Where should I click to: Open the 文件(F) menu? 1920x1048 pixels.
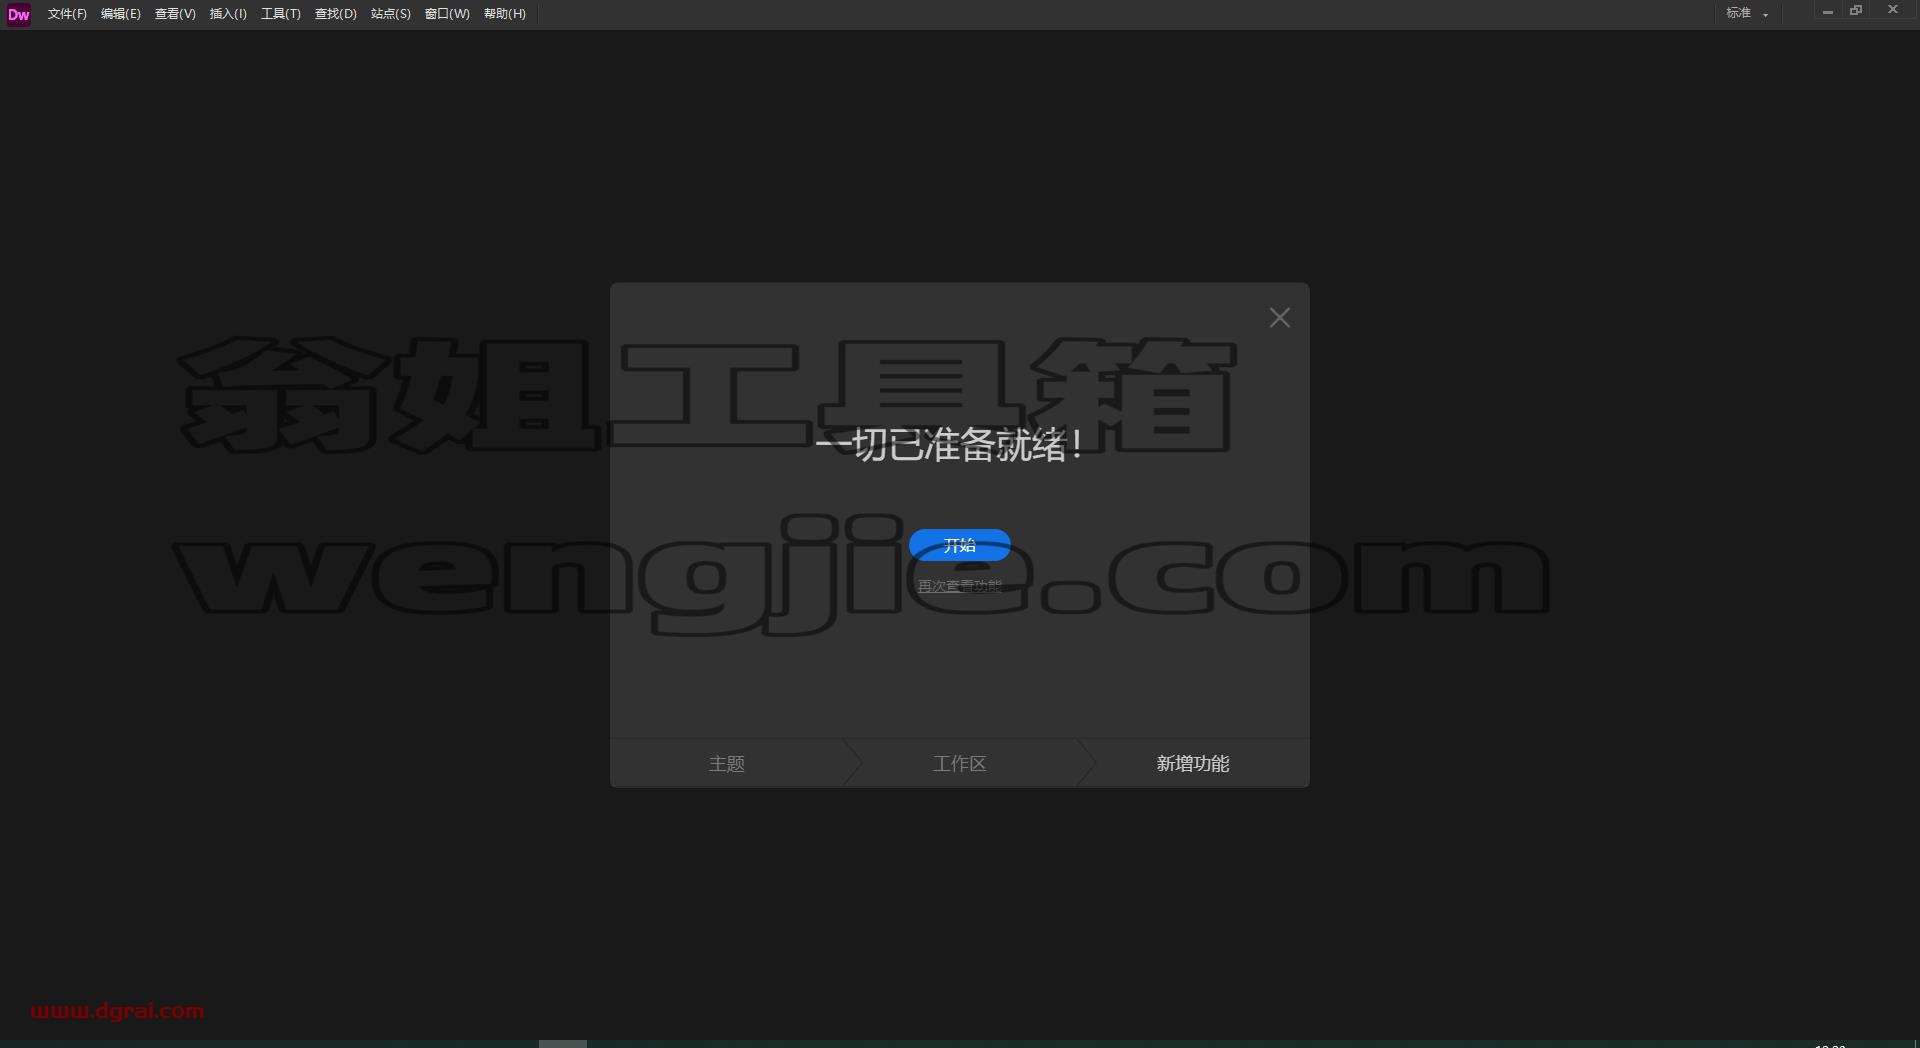pyautogui.click(x=67, y=14)
